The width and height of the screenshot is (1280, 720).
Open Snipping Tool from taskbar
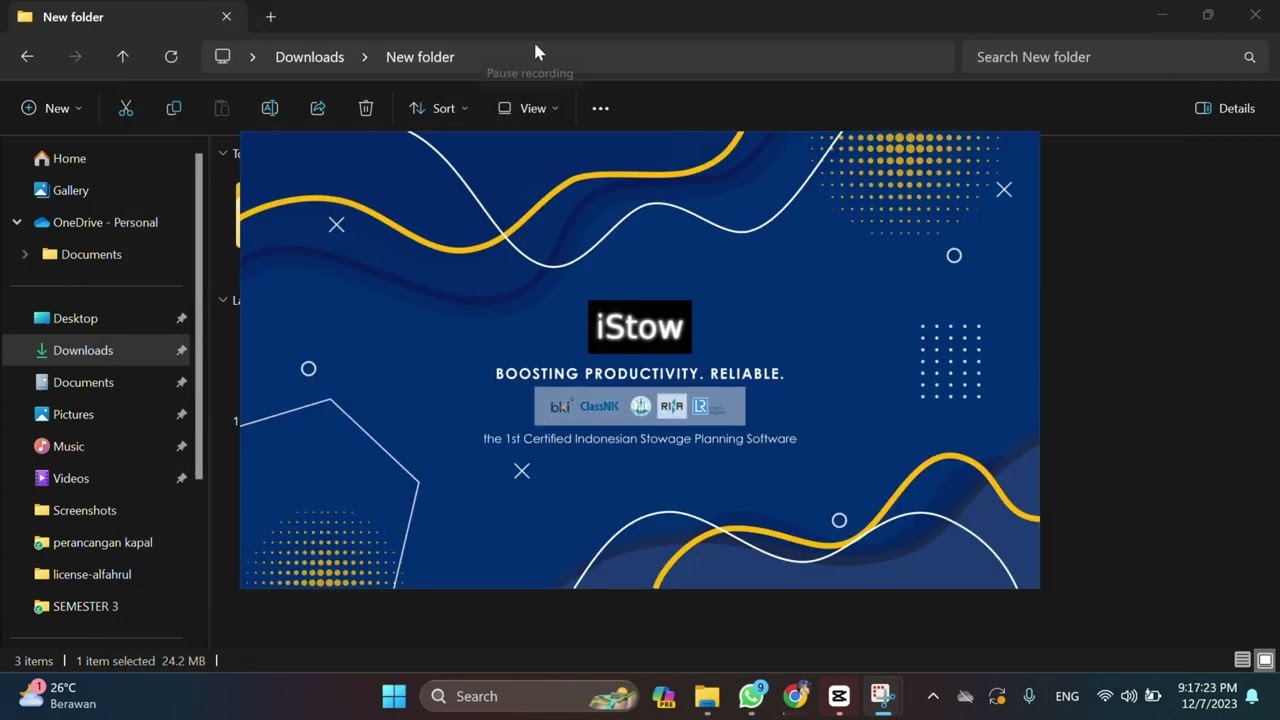coord(881,696)
